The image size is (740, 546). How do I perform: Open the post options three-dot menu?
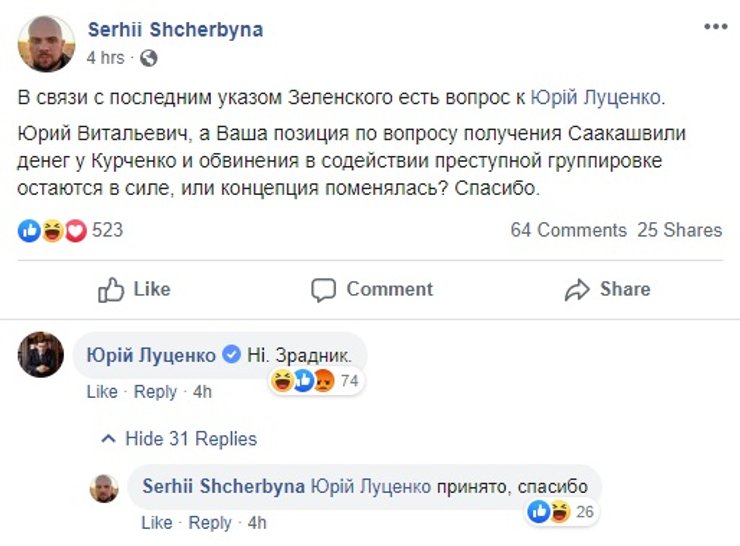click(715, 27)
